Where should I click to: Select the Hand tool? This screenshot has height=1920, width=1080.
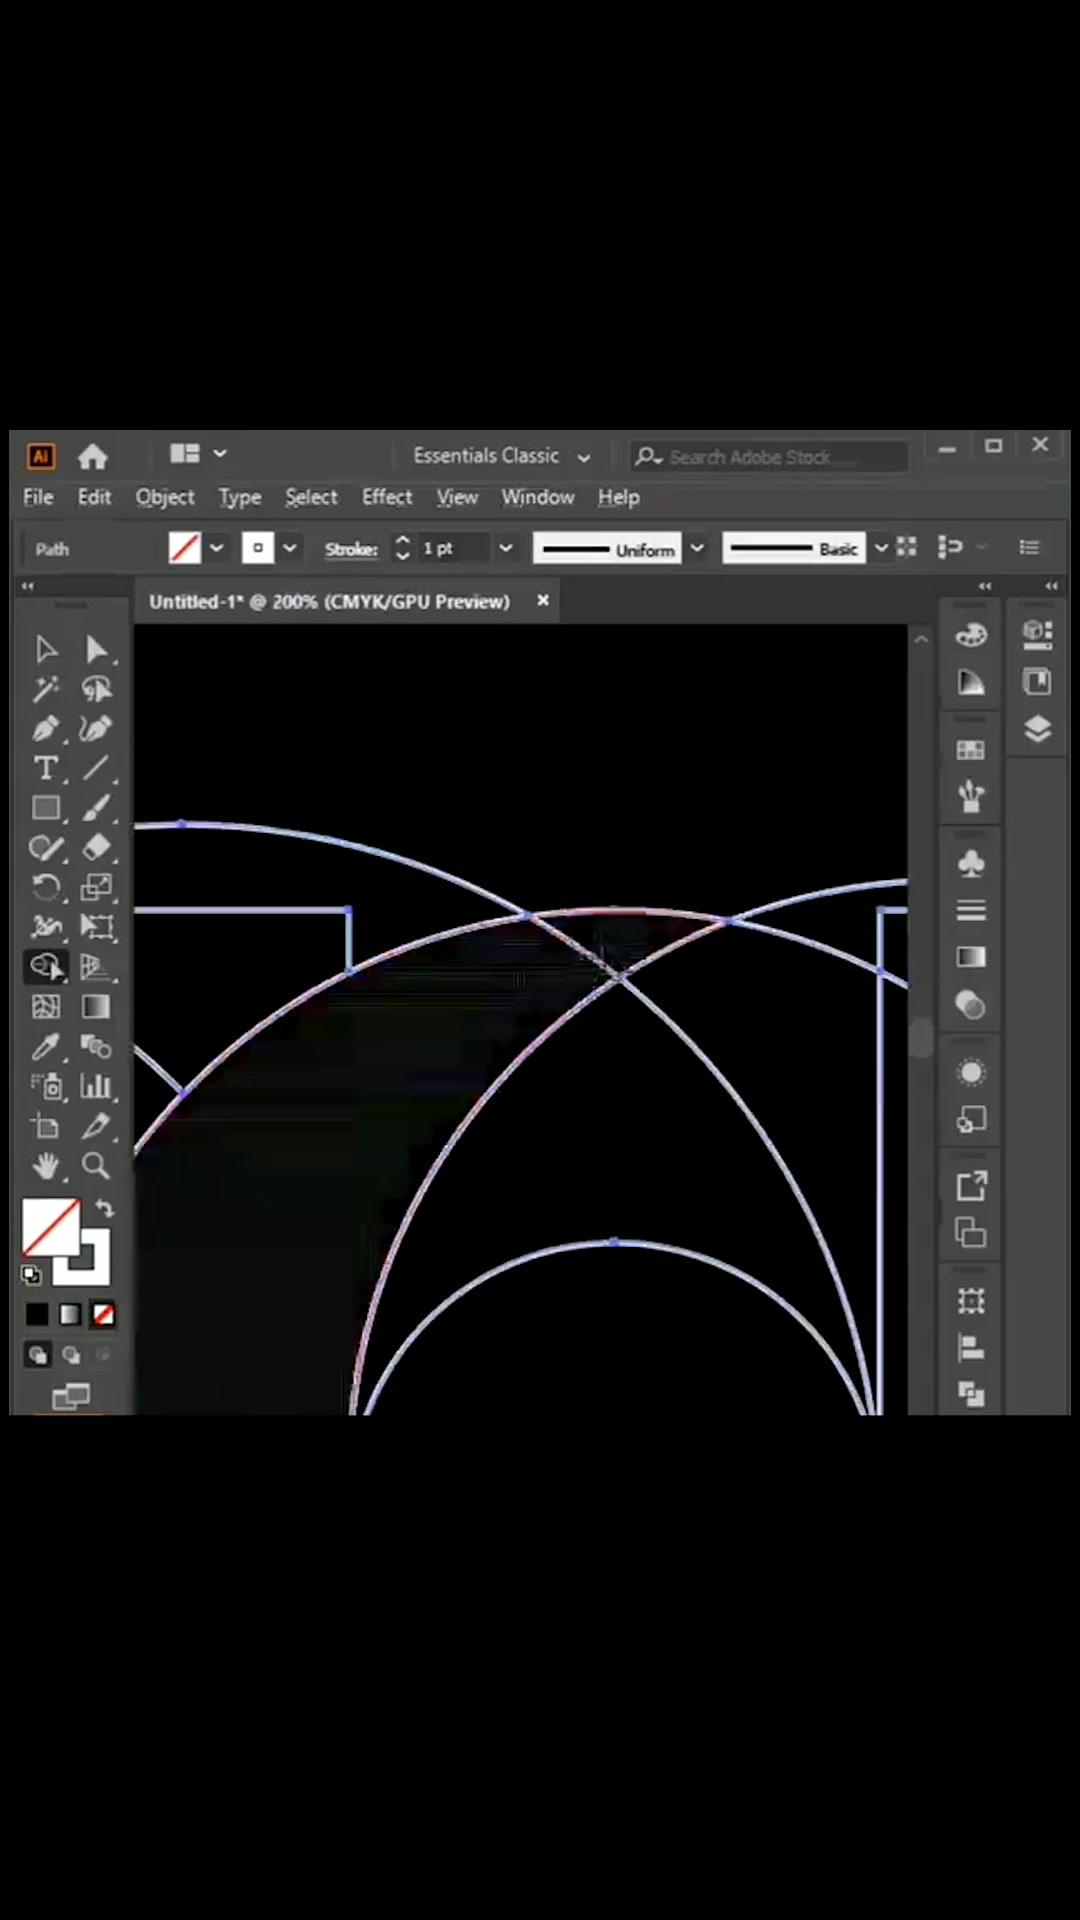(x=45, y=1166)
